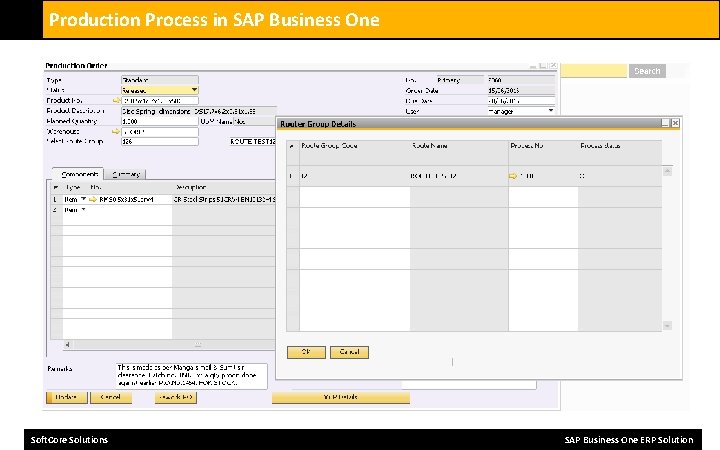Click Route Name column header
The width and height of the screenshot is (720, 450).
pyautogui.click(x=459, y=153)
